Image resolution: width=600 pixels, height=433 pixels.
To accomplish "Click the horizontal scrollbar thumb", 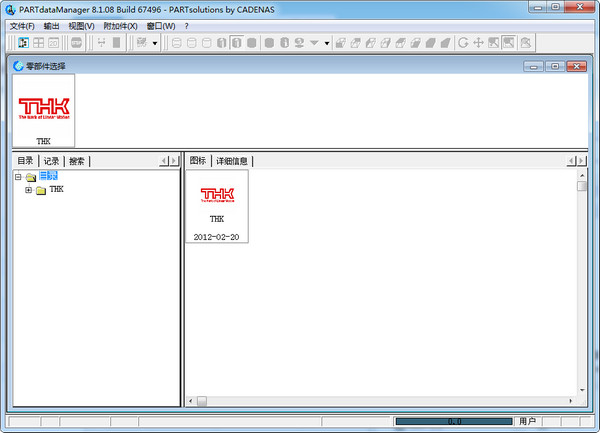I will 202,401.
